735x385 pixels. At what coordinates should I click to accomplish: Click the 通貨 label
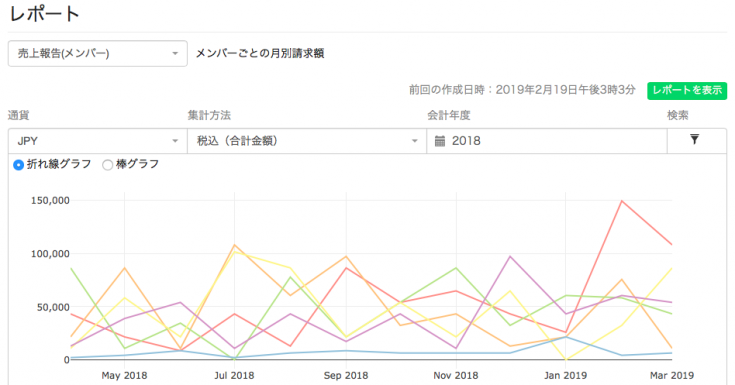pos(19,115)
